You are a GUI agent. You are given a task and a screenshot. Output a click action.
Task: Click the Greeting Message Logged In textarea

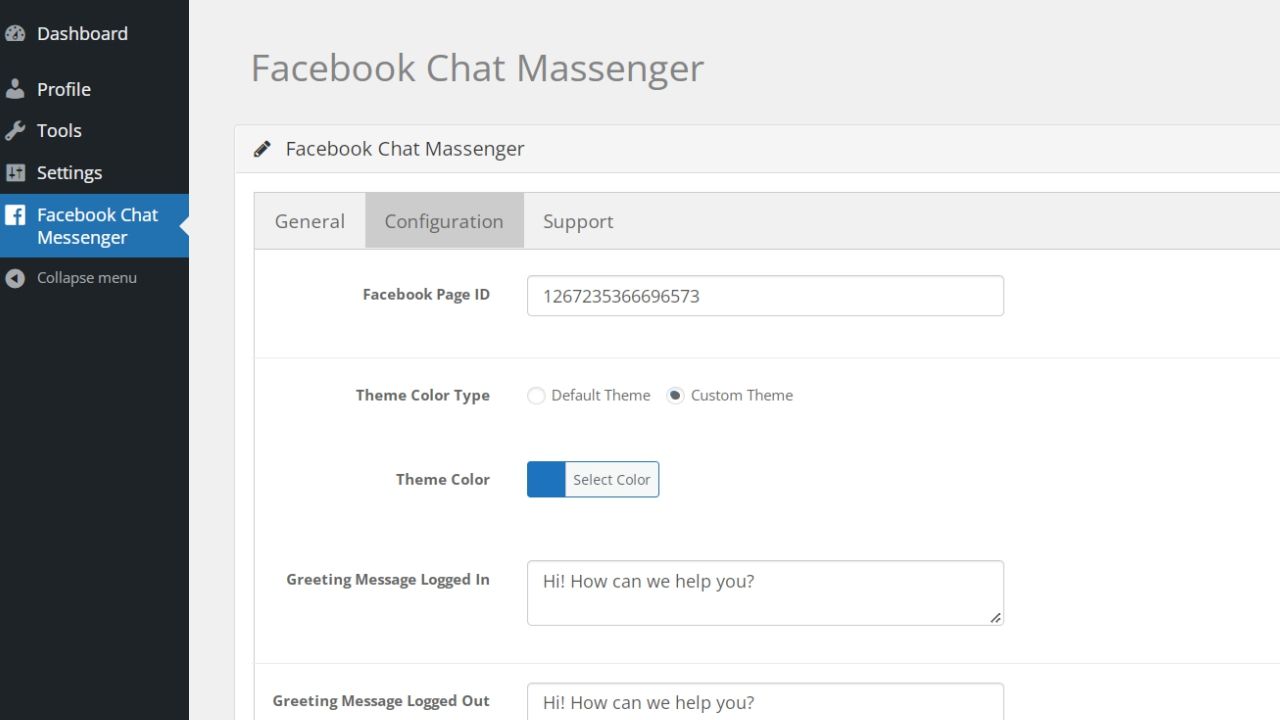[x=765, y=593]
